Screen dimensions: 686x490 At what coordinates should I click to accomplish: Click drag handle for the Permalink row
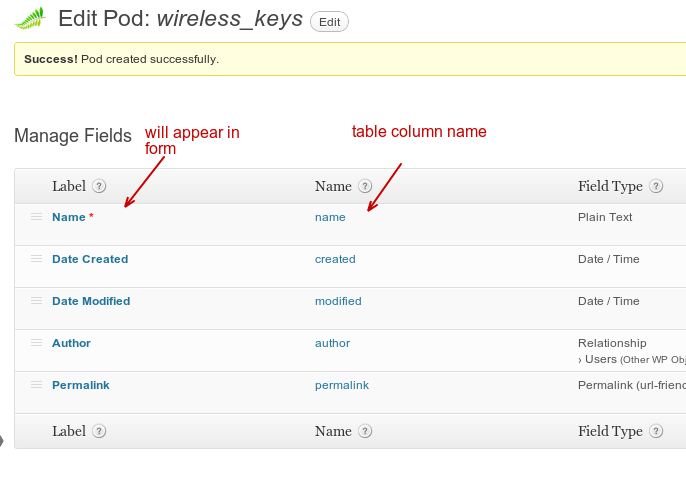(x=36, y=385)
